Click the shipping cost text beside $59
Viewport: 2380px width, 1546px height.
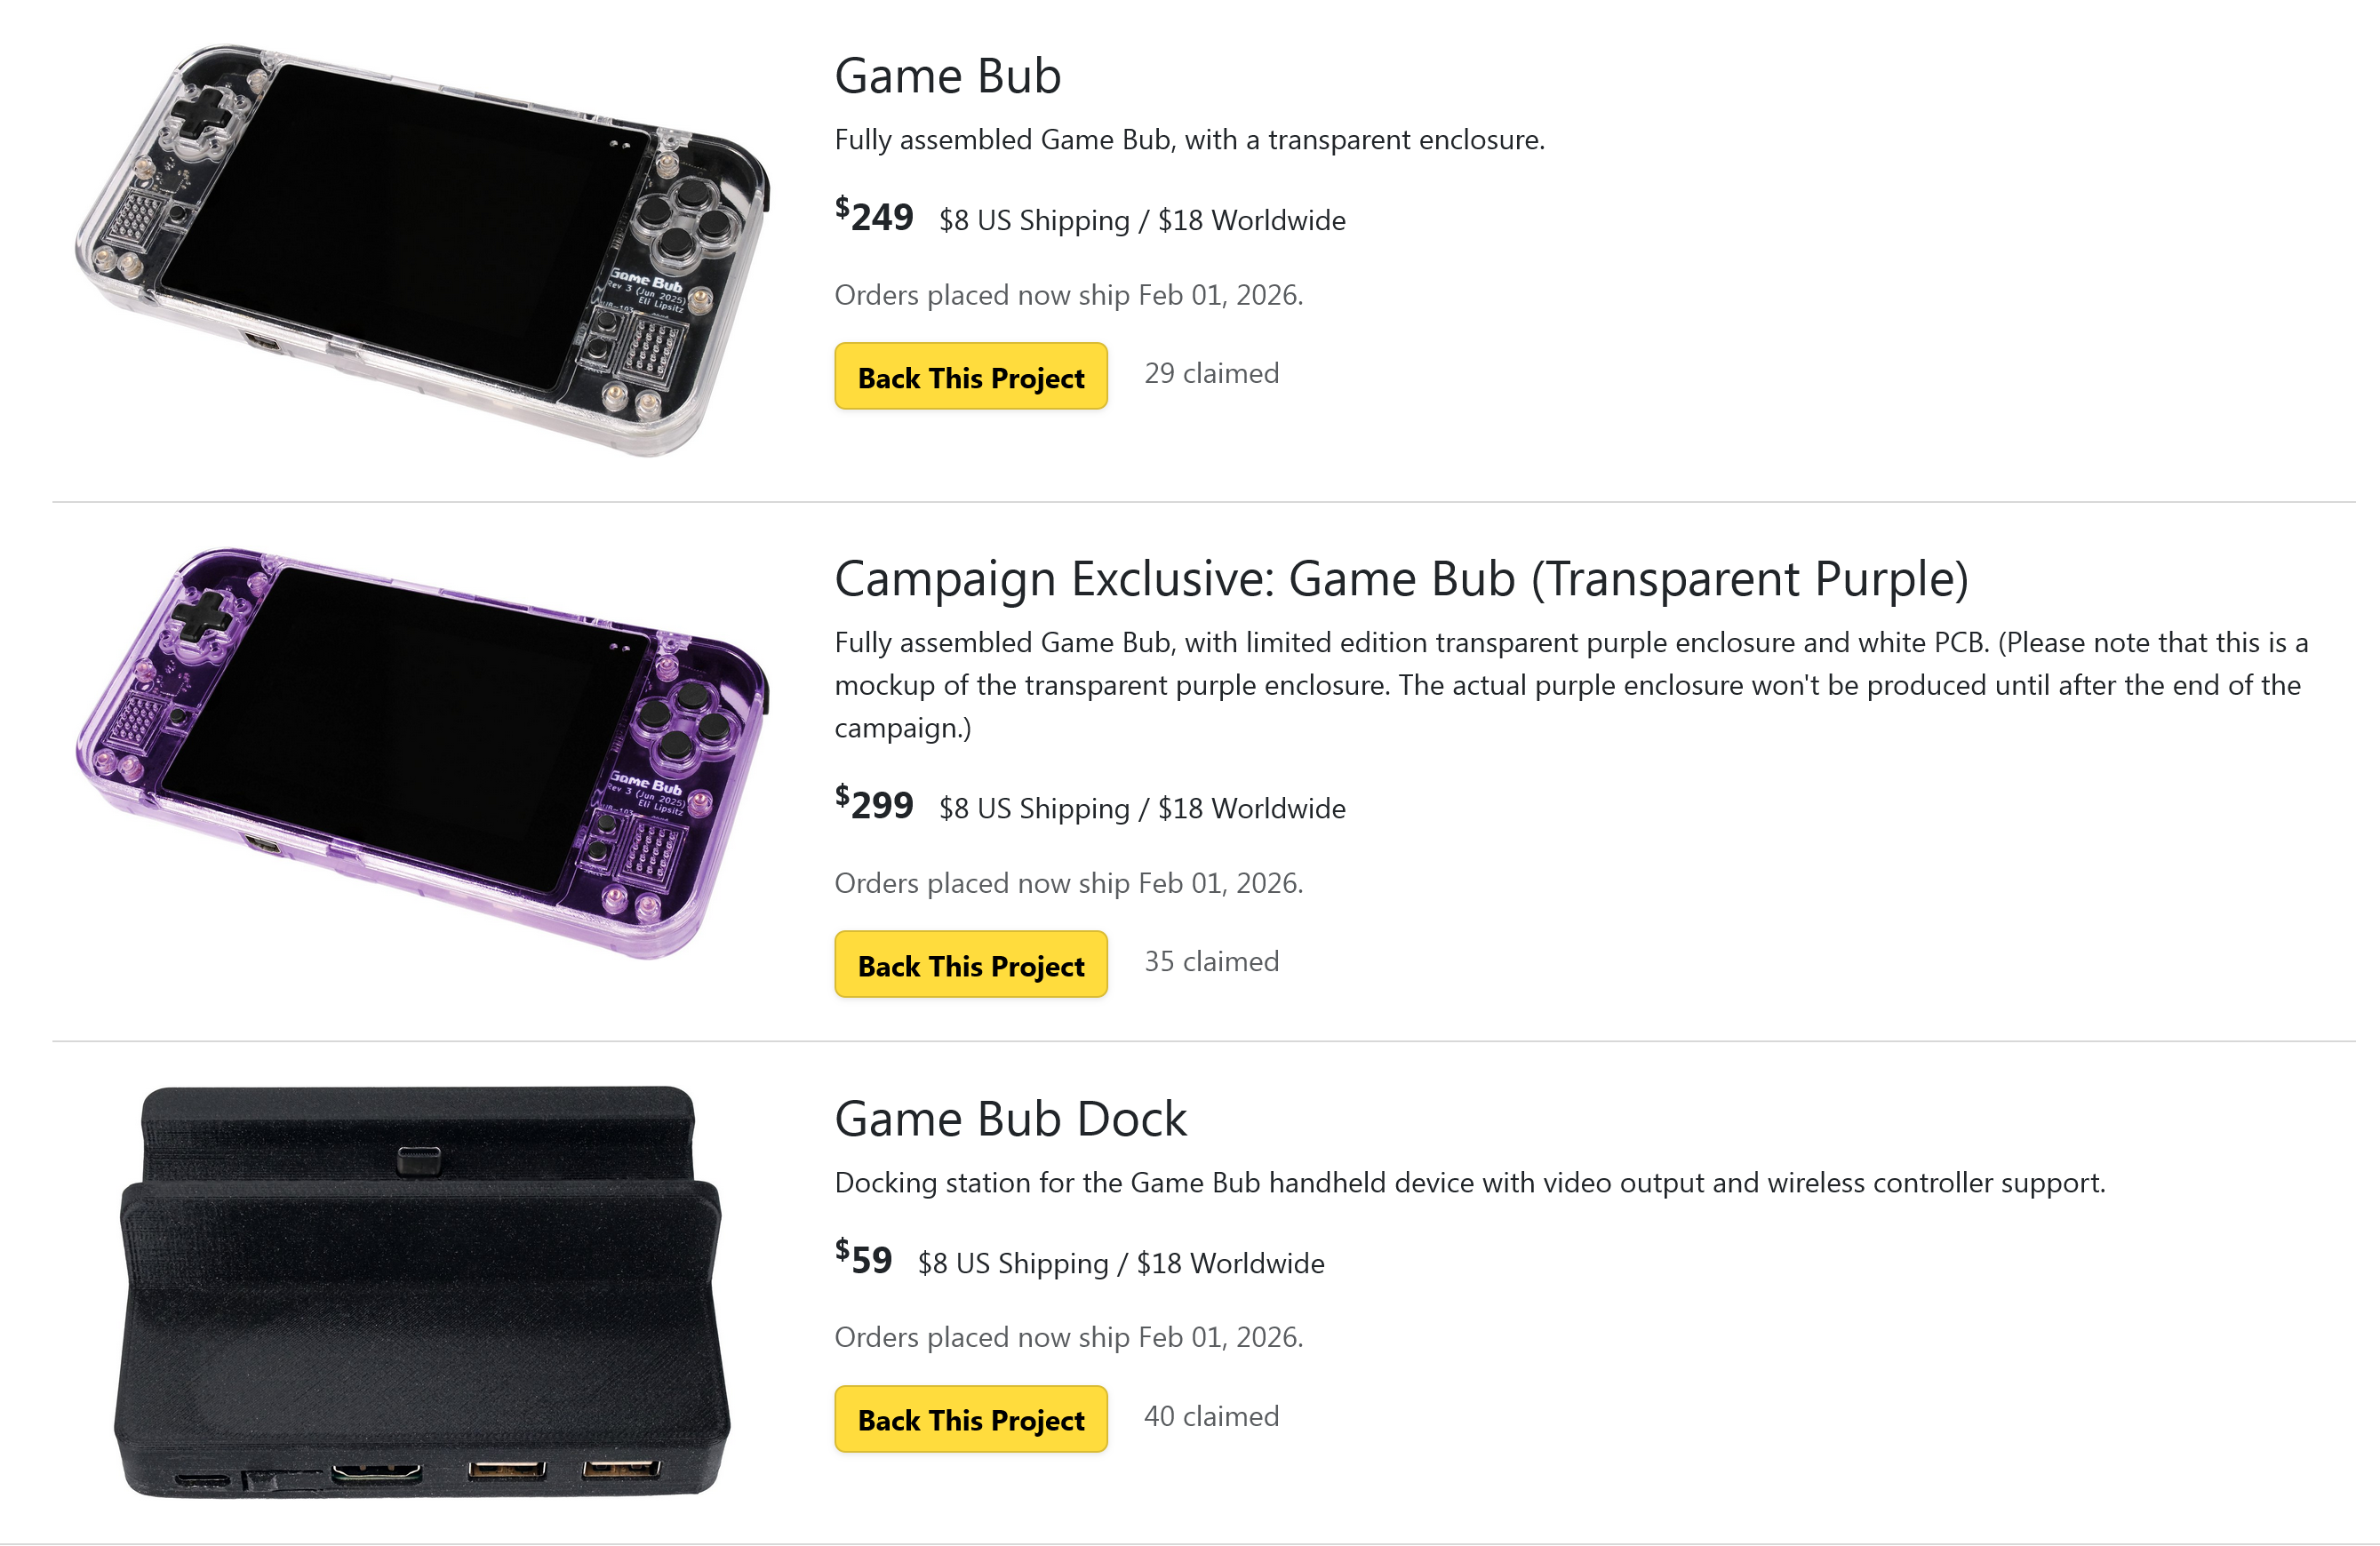pos(1121,1263)
